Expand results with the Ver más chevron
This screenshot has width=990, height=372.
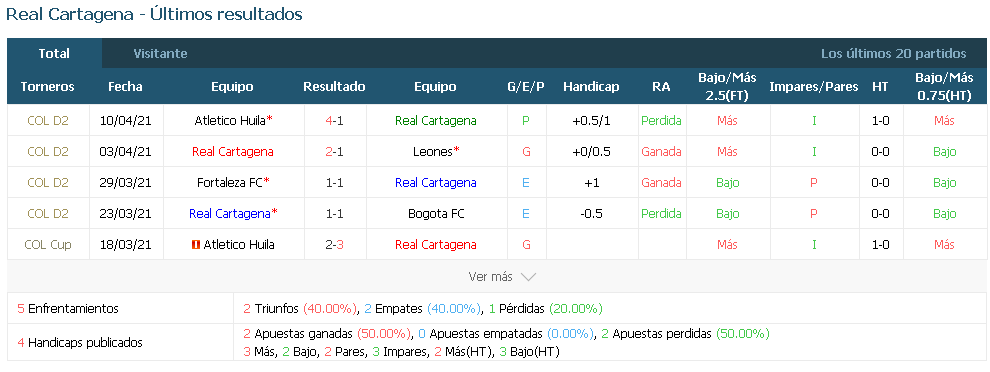(x=528, y=277)
